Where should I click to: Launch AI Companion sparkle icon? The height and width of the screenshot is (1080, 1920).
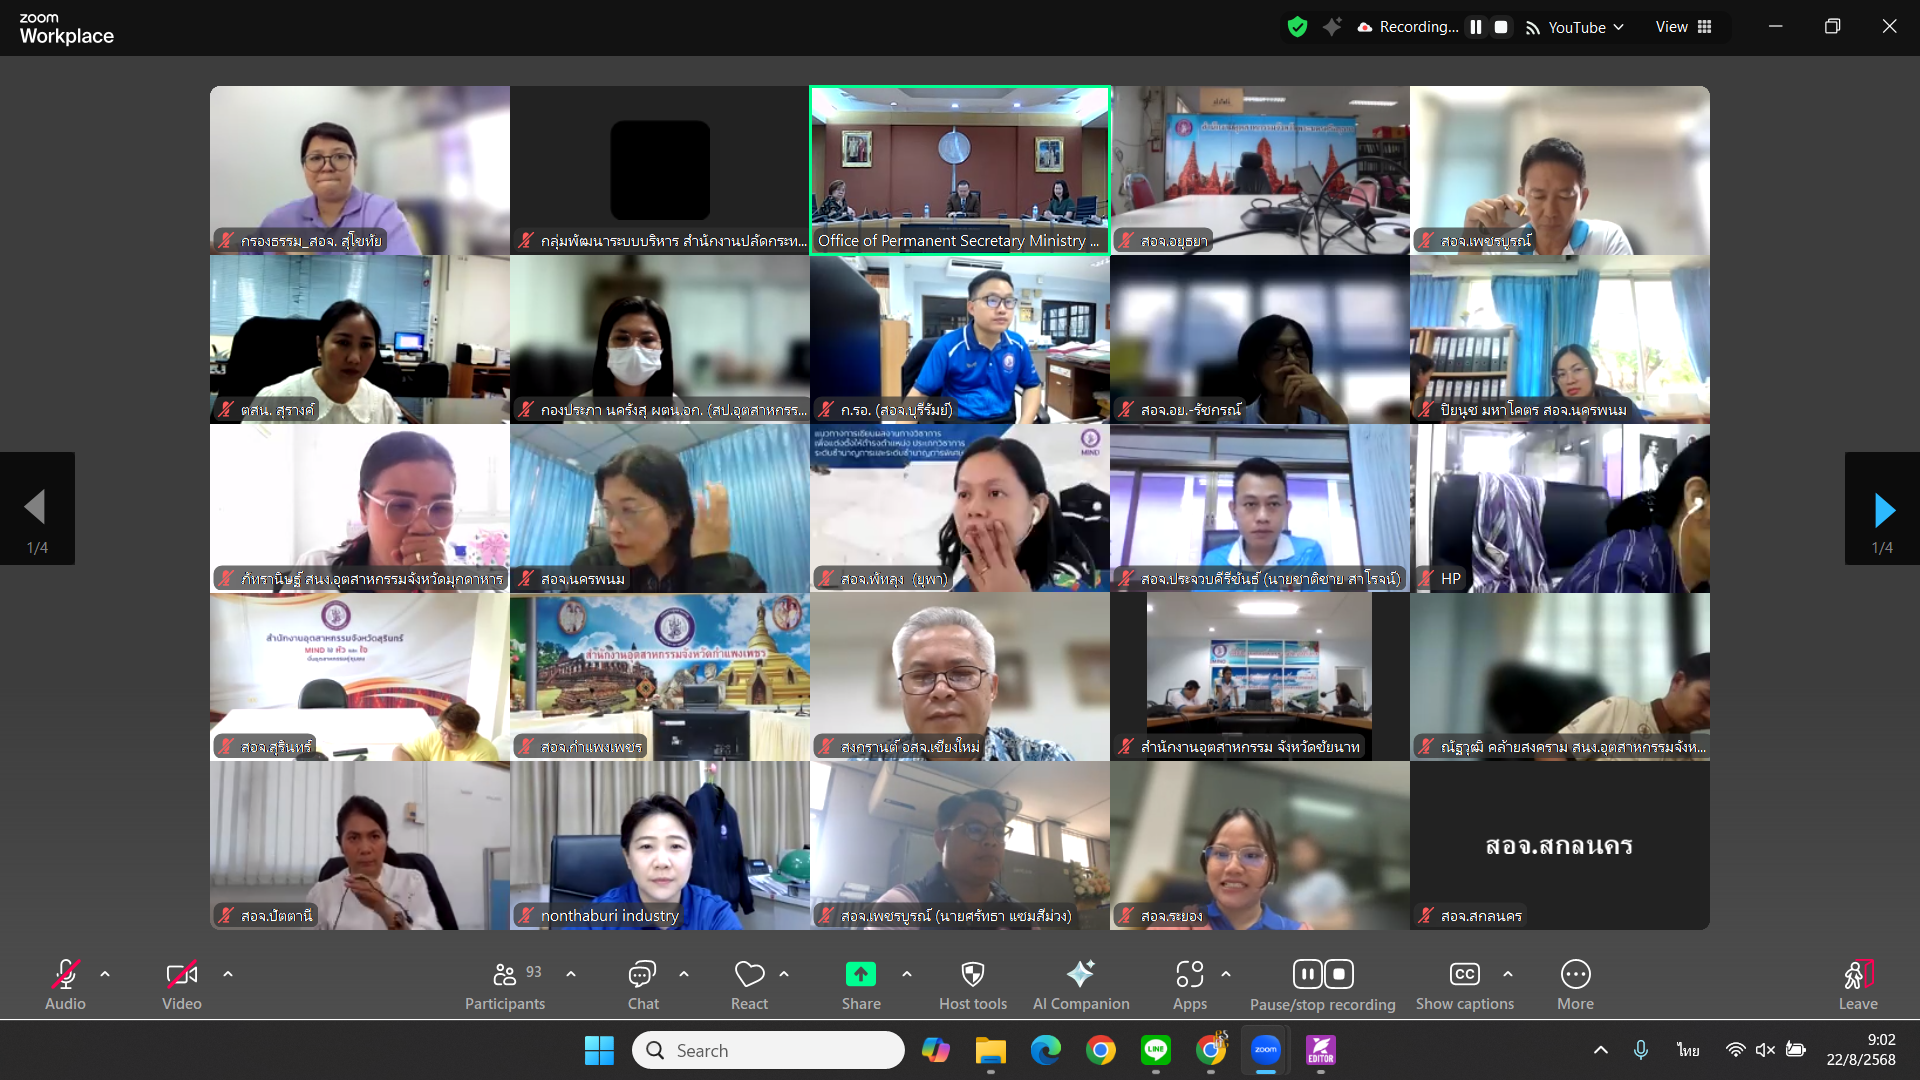tap(1080, 975)
